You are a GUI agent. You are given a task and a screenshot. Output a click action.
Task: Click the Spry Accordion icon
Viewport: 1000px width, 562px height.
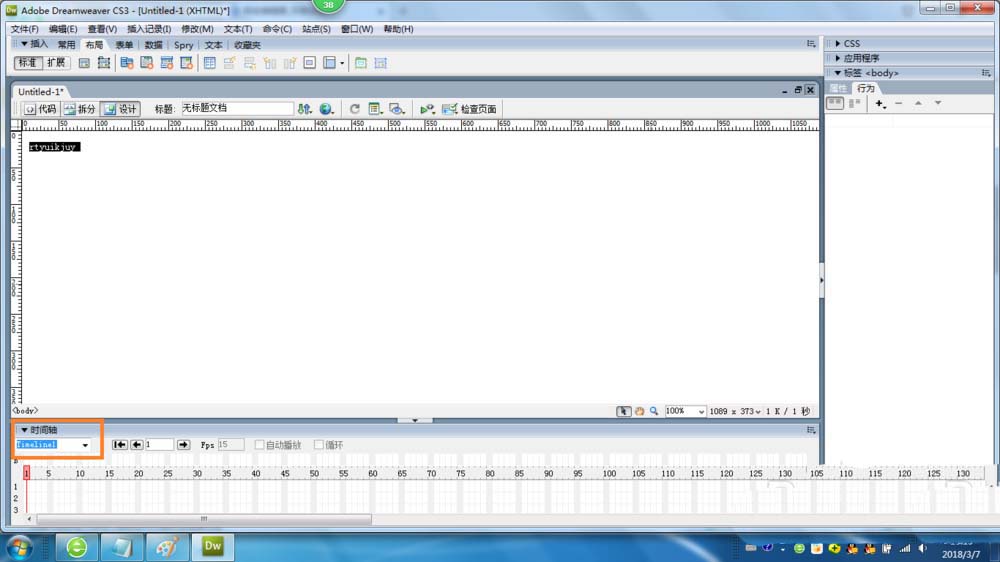coord(166,63)
